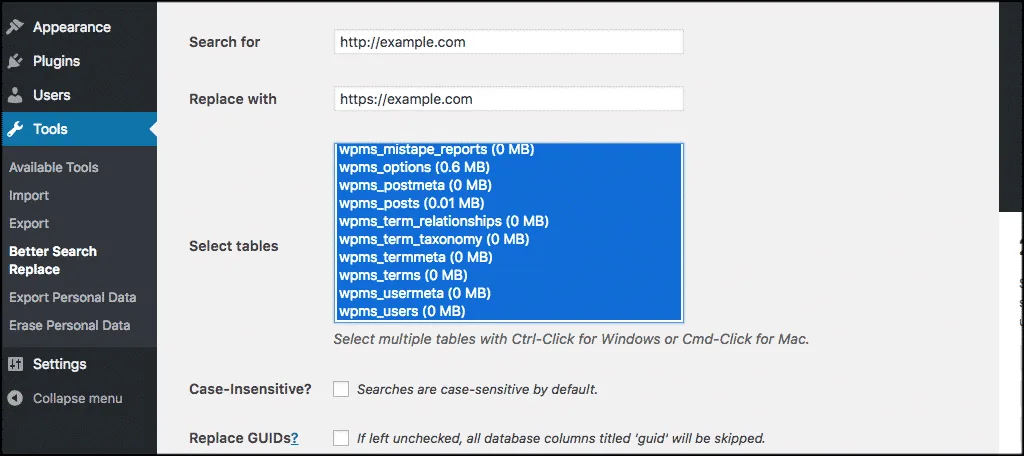This screenshot has height=456, width=1024.
Task: Focus the Search for input field
Action: pos(509,42)
